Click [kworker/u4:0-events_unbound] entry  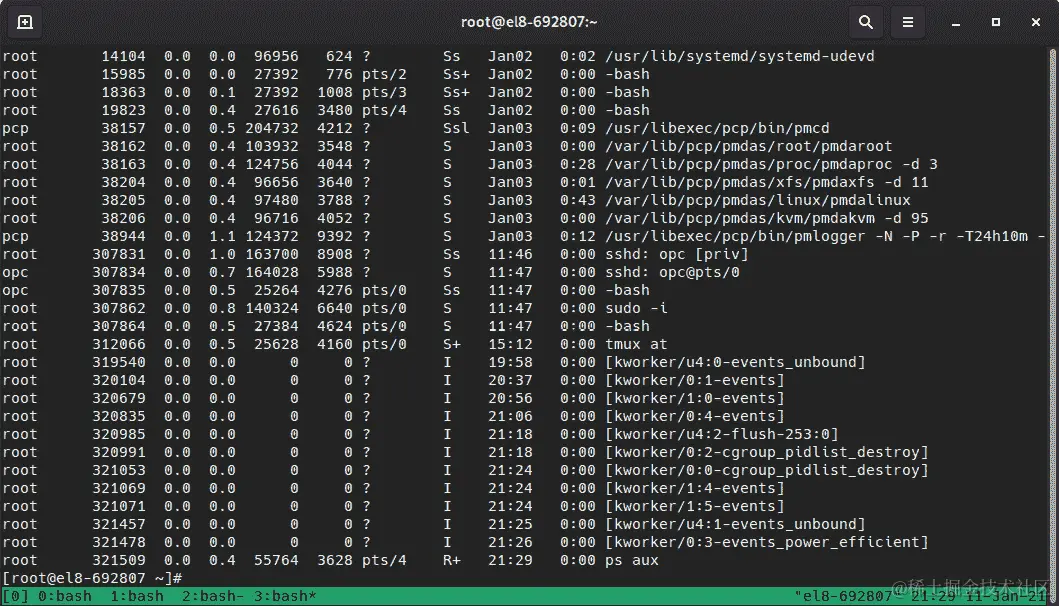pyautogui.click(x=735, y=362)
